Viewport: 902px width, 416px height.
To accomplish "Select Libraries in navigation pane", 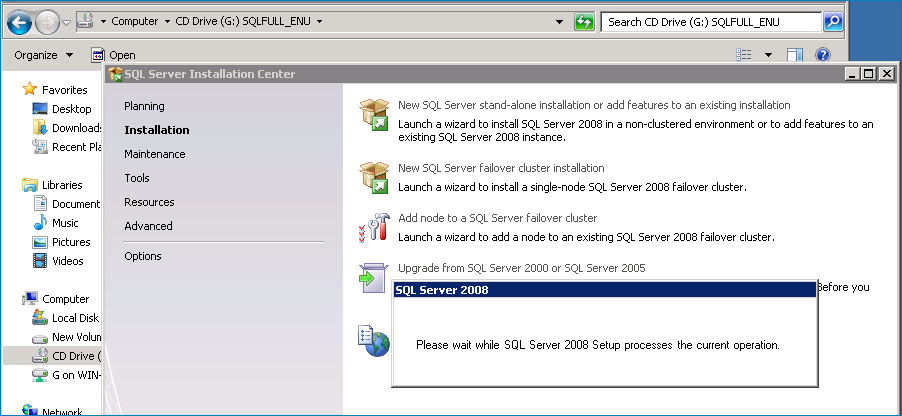I will click(x=62, y=185).
